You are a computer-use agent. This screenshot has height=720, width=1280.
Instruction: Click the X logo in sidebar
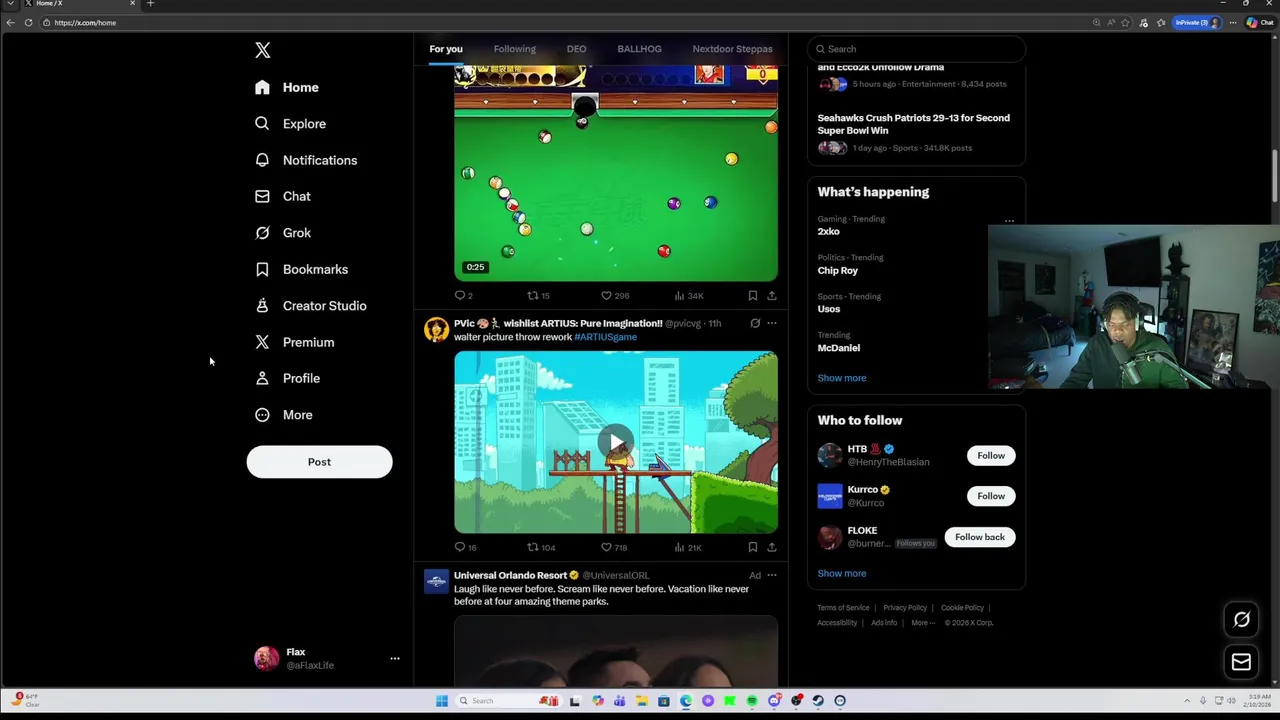(262, 50)
